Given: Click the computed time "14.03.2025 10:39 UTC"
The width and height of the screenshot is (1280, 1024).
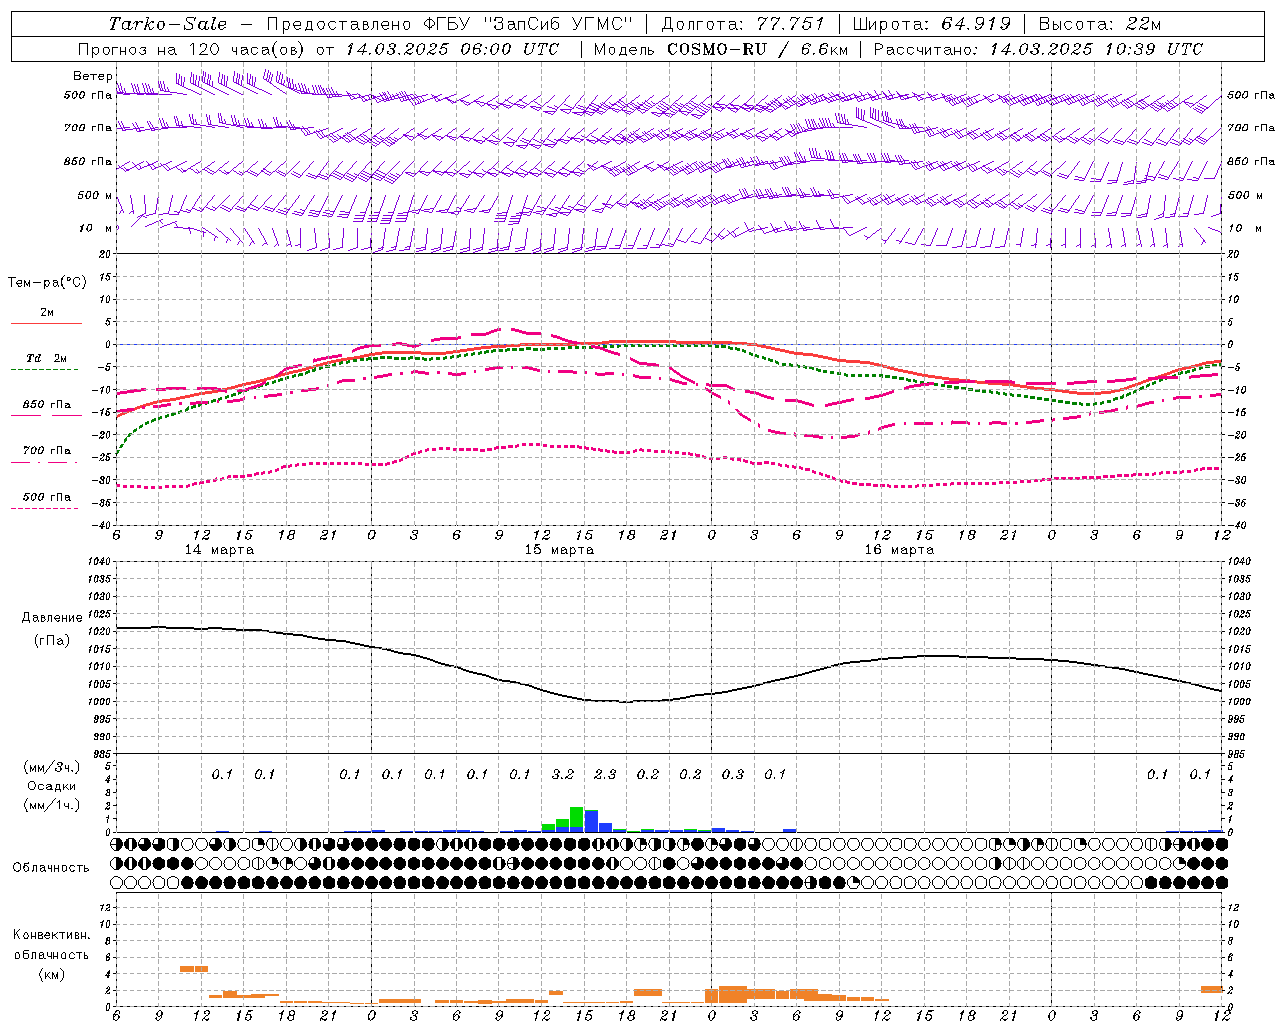Looking at the screenshot, I should 1096,48.
